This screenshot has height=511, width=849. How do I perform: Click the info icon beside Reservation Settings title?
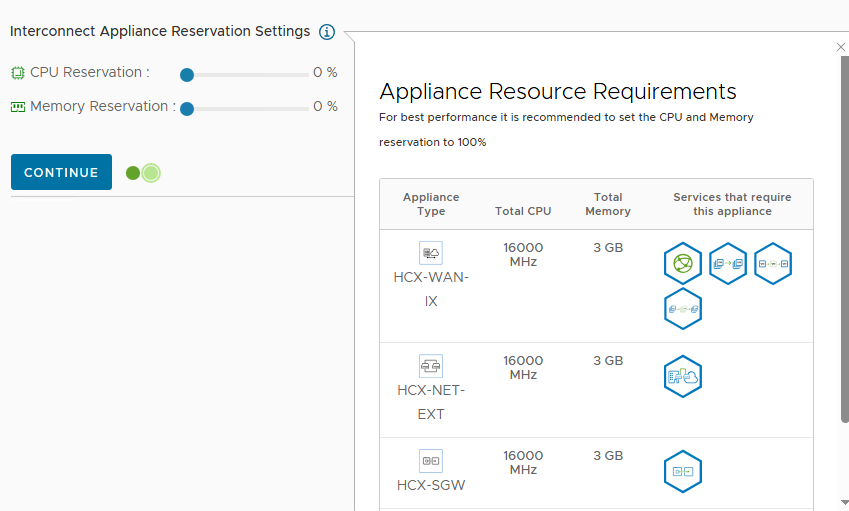[327, 32]
